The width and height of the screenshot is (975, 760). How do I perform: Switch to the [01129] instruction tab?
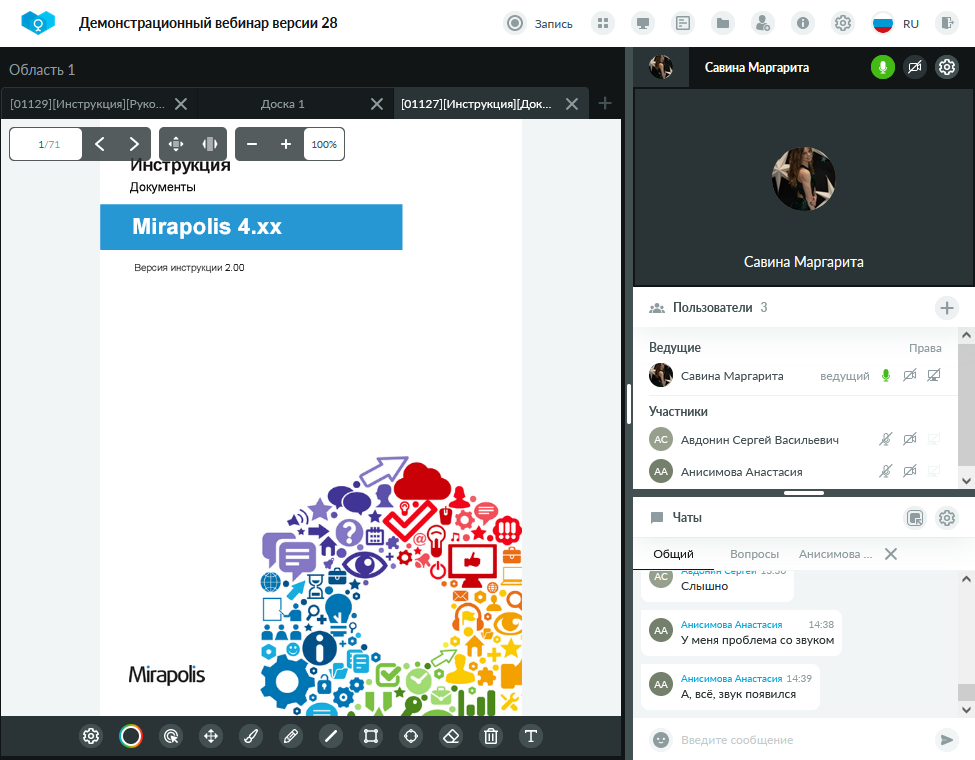[88, 104]
